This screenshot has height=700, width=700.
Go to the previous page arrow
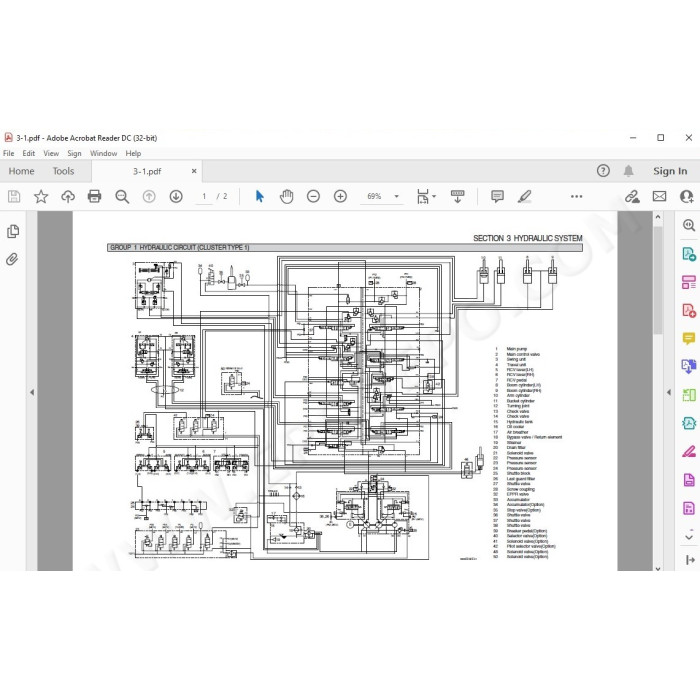[149, 196]
